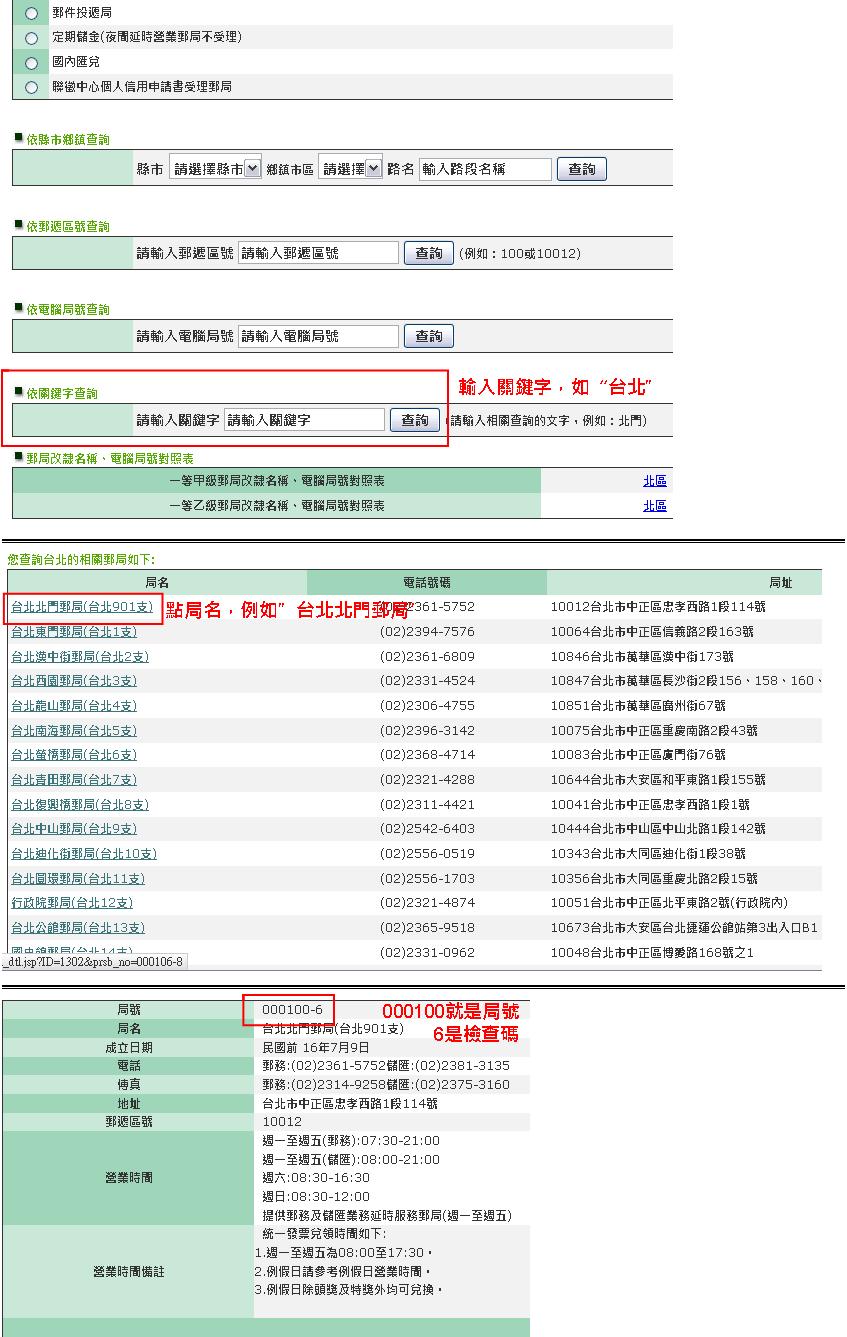Open the 縣市 dropdown list

click(x=215, y=169)
